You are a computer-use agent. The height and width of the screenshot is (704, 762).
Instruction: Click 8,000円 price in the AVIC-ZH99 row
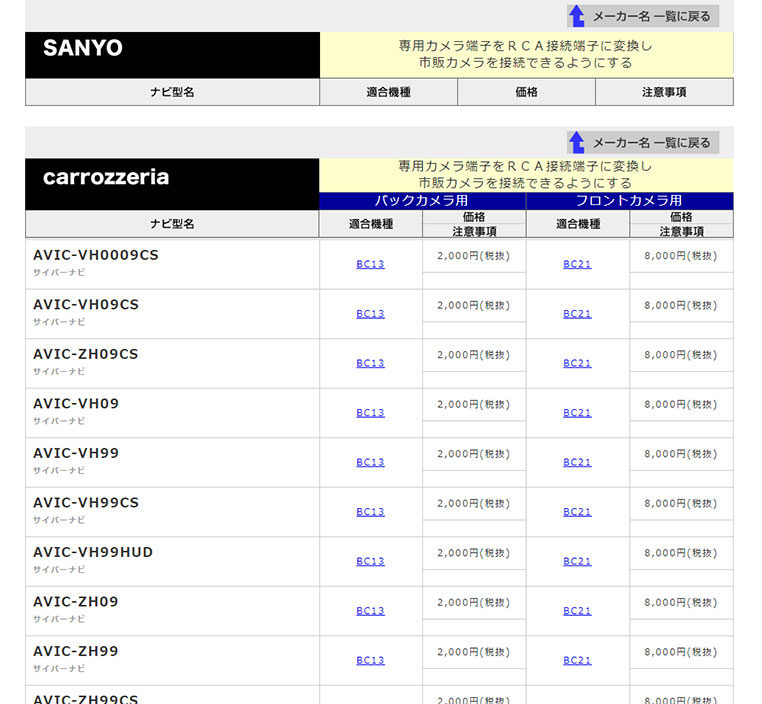coord(681,652)
